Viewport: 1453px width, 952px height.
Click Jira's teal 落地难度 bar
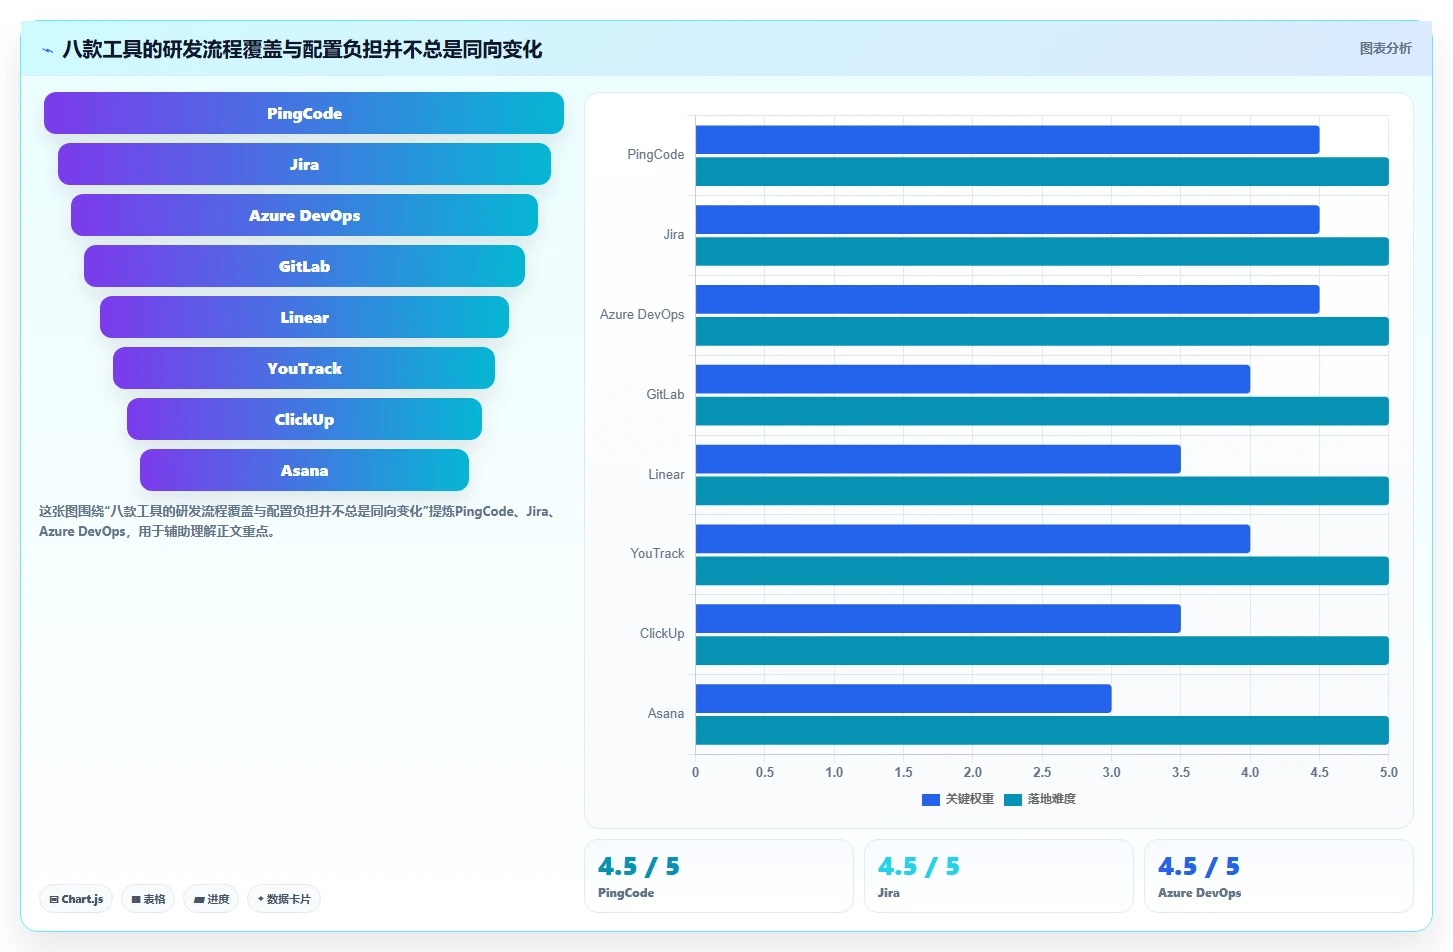(1042, 251)
